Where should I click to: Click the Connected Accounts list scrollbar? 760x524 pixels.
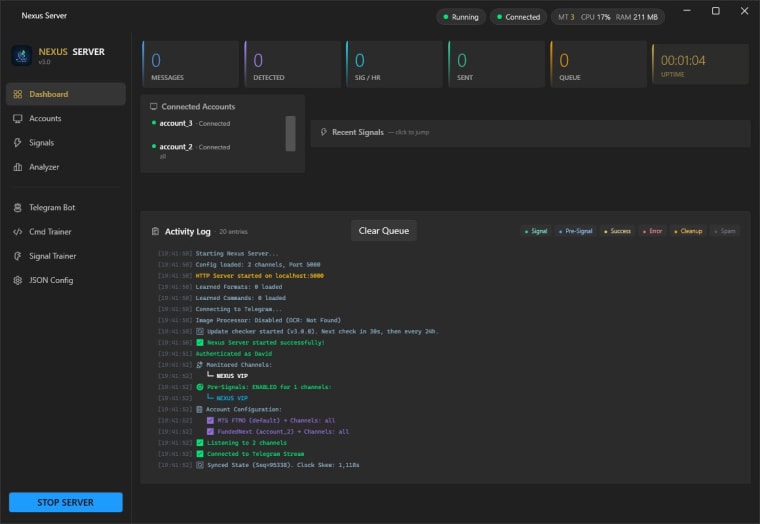point(290,133)
